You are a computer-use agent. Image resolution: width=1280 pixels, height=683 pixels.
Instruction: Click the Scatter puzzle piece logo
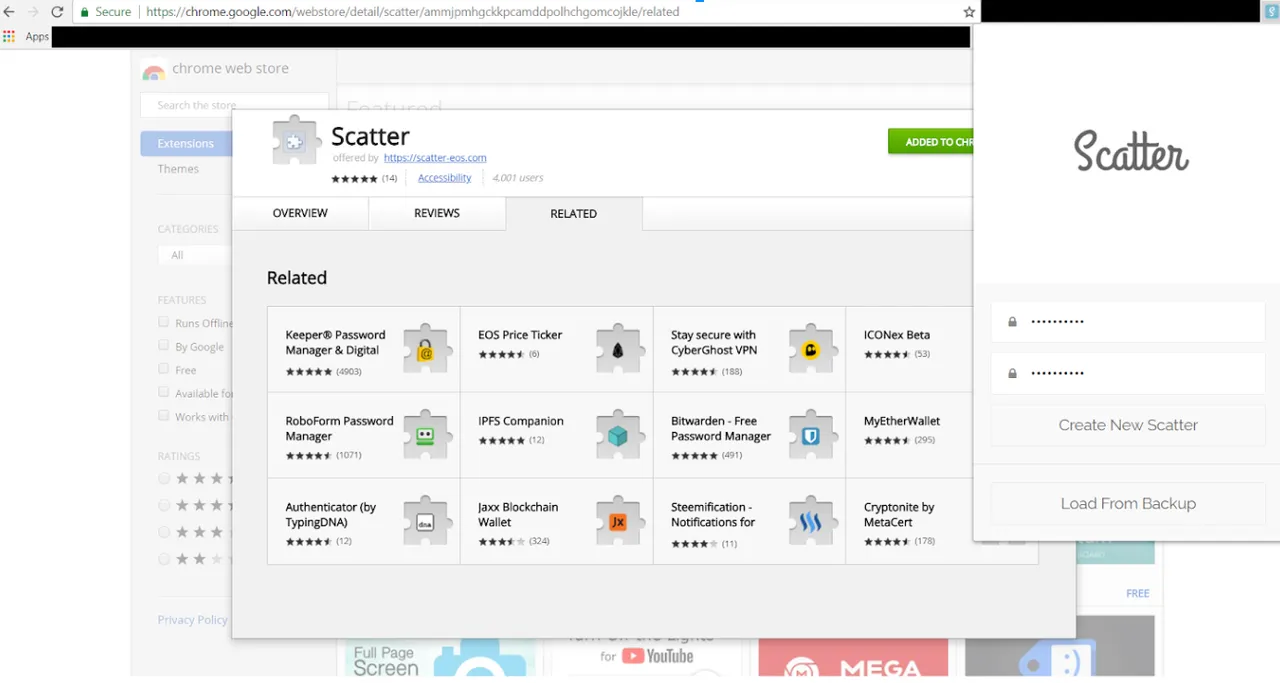(x=295, y=140)
